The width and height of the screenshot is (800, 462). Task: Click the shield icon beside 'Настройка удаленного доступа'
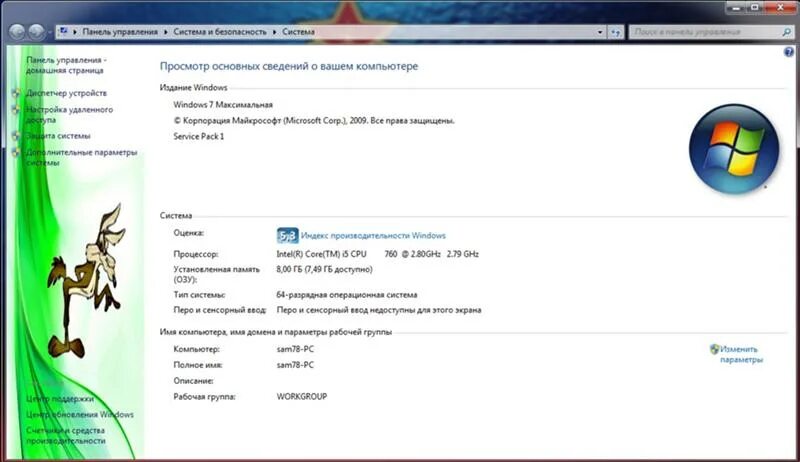(16, 110)
